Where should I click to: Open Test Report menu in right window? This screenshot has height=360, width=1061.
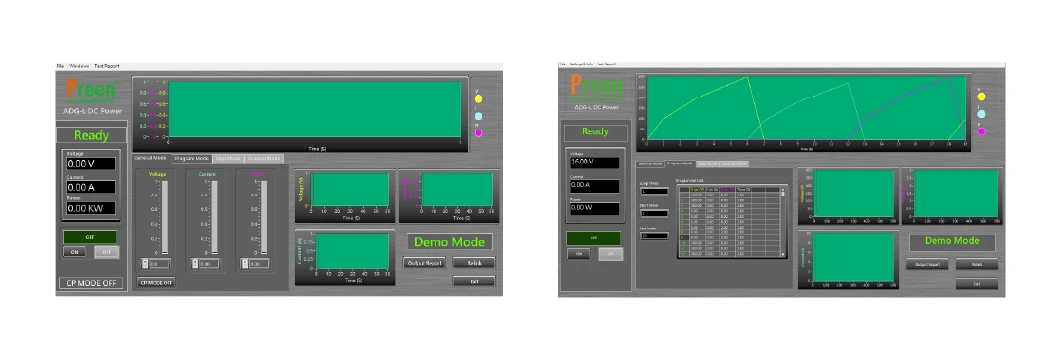tap(606, 64)
